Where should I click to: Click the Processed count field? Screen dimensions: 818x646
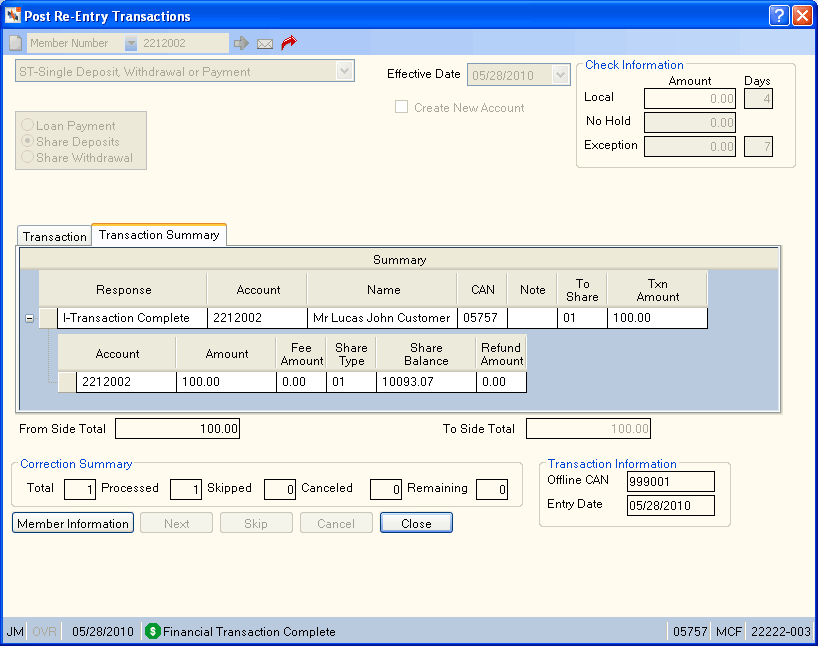click(186, 489)
